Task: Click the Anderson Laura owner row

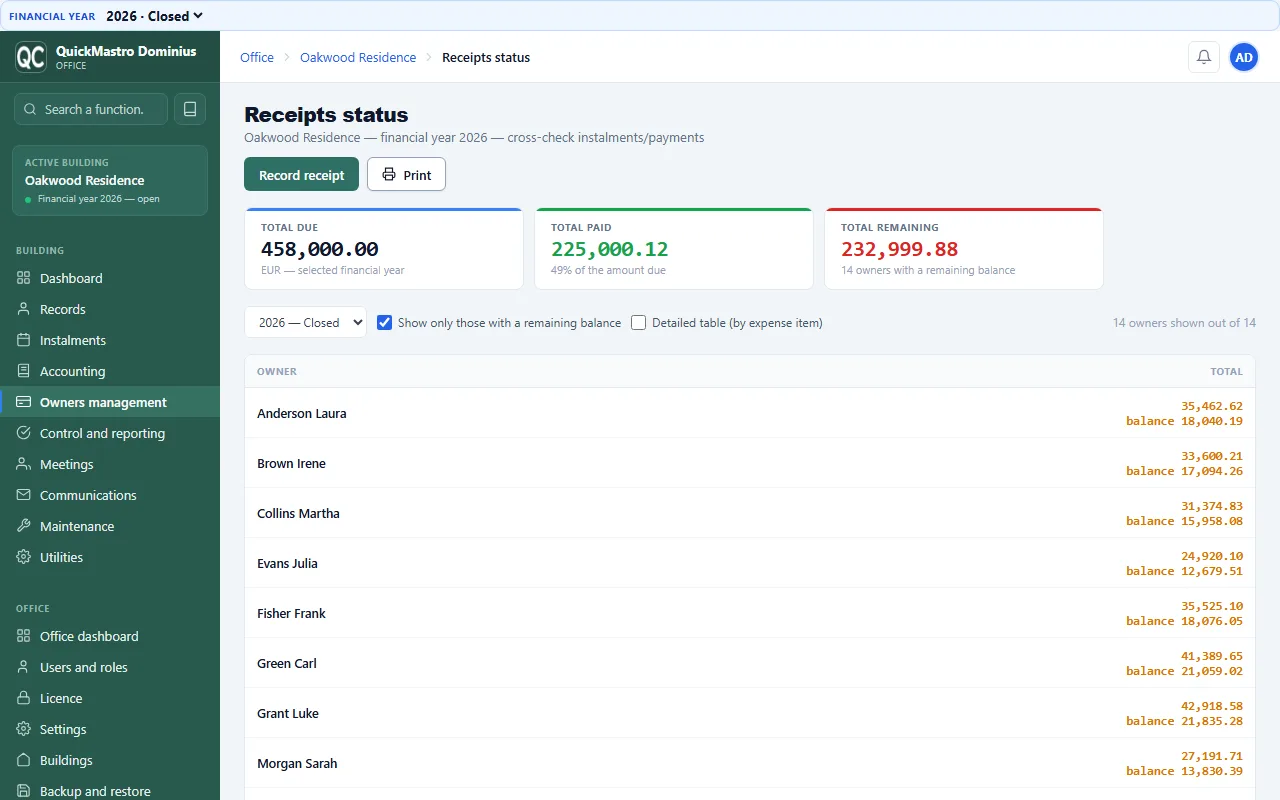Action: [x=750, y=413]
